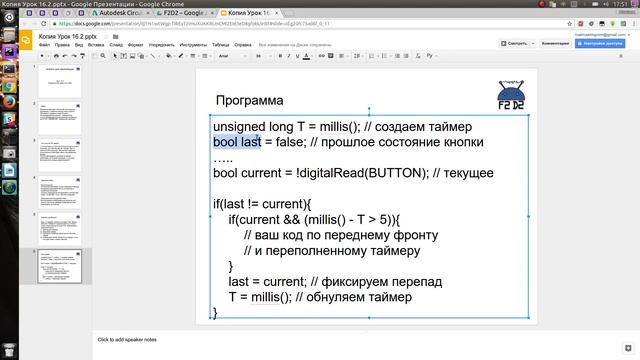Open the bulleted list dropdown

385,56
